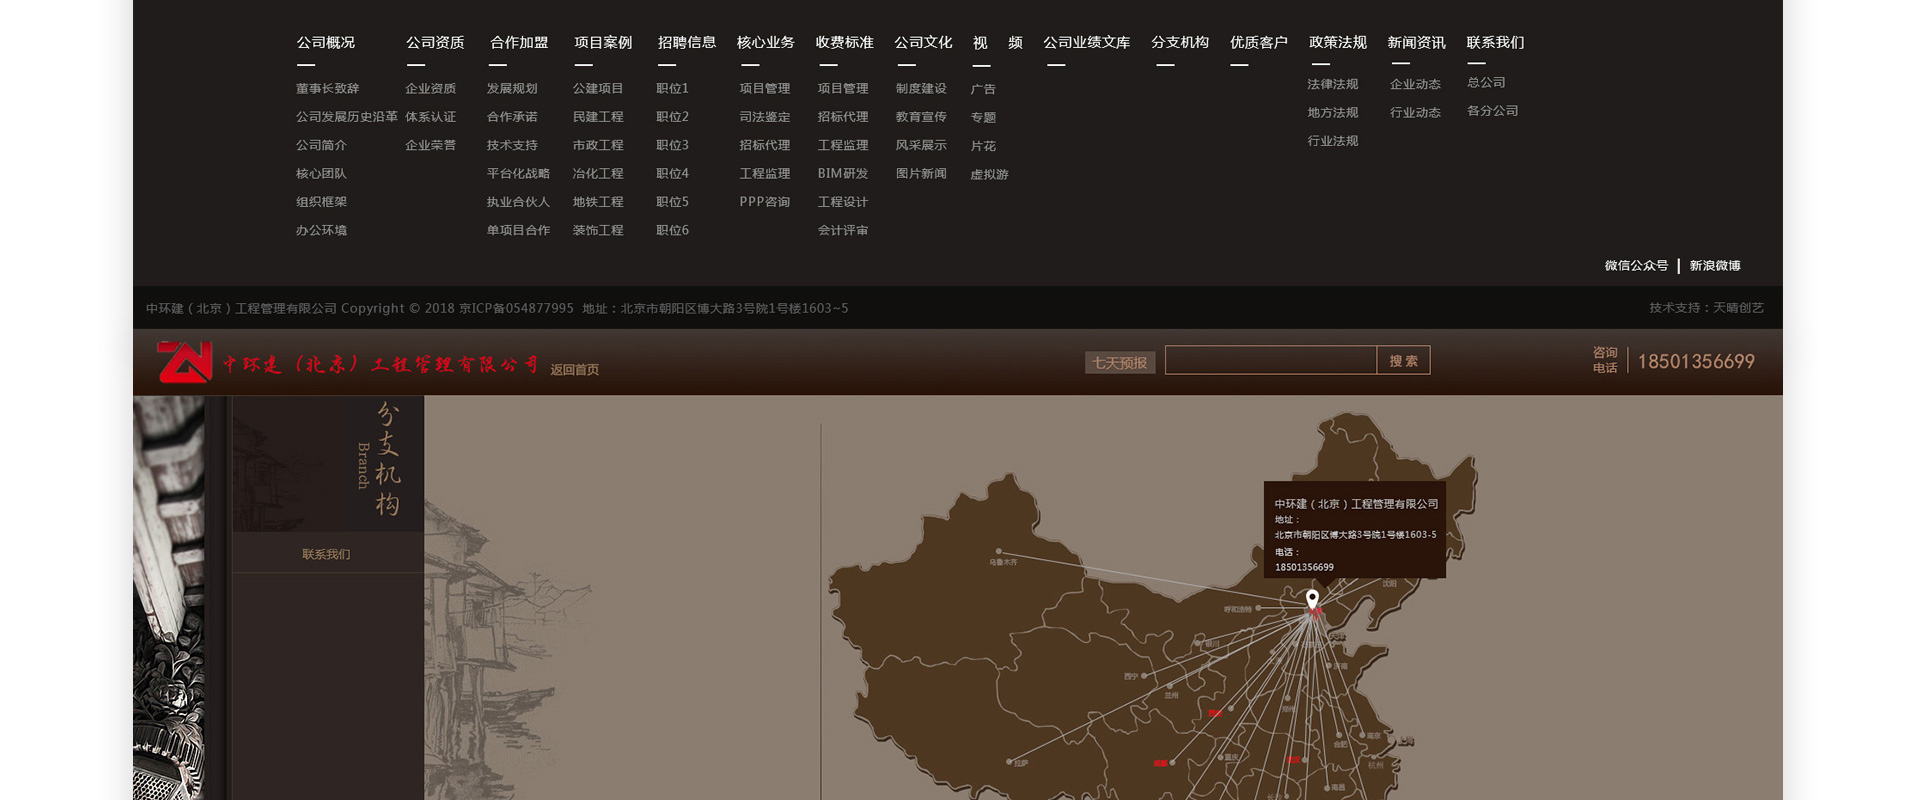
Task: Select 分支机构 in top navigation
Action: (x=1179, y=43)
